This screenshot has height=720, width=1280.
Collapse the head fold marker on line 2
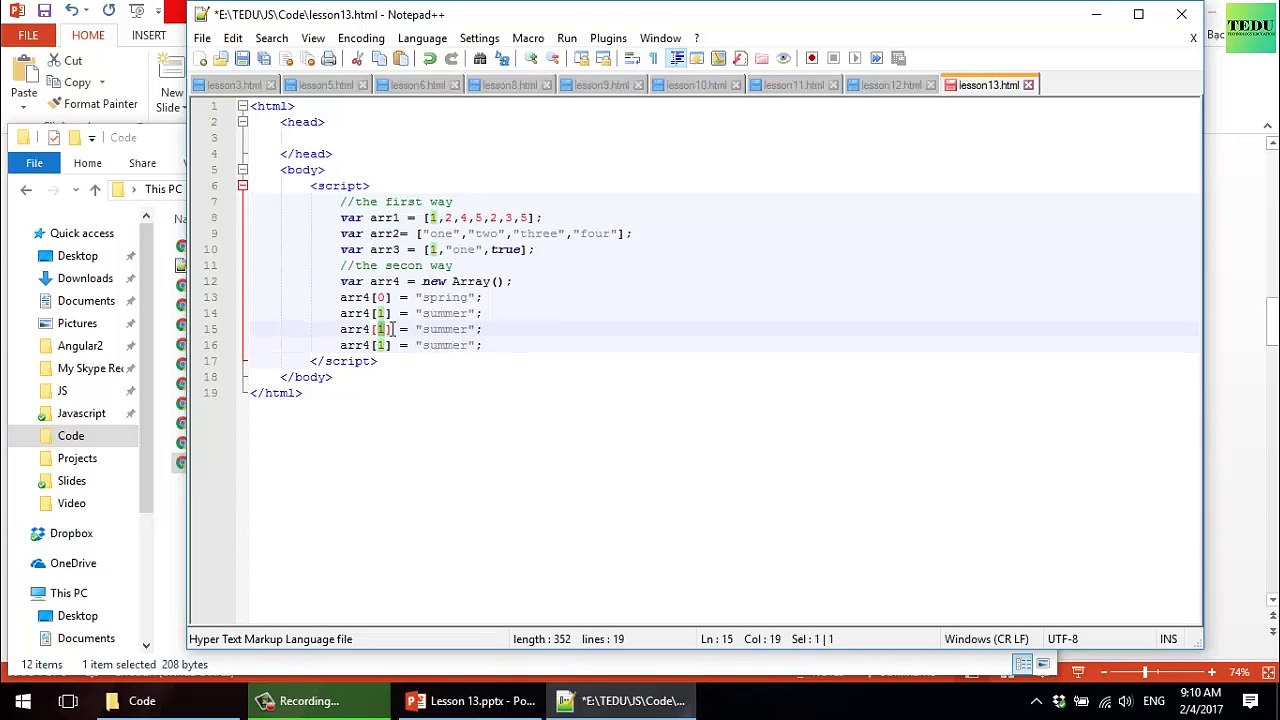coord(242,122)
